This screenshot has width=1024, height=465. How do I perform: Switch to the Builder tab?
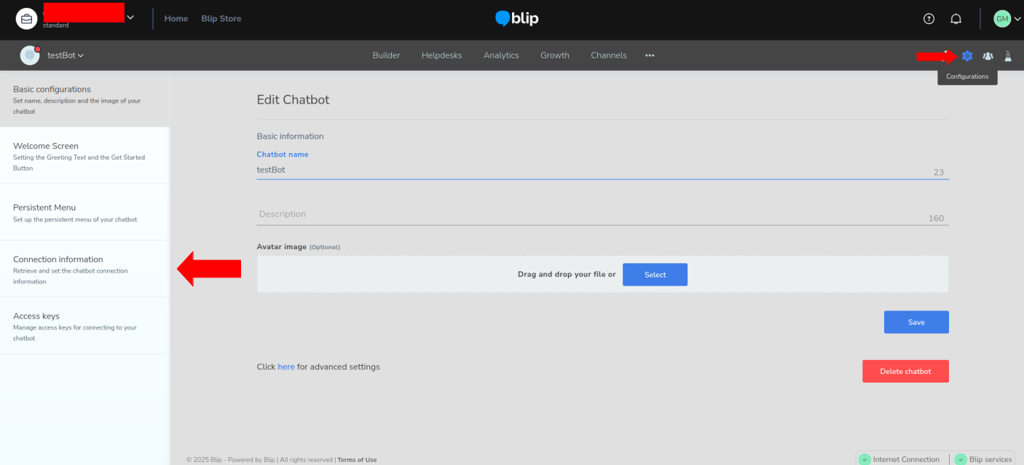click(386, 56)
